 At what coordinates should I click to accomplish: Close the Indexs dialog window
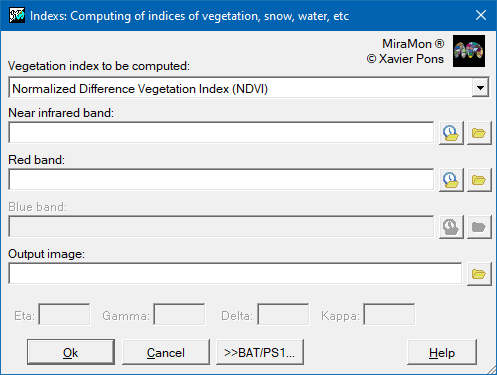click(481, 15)
